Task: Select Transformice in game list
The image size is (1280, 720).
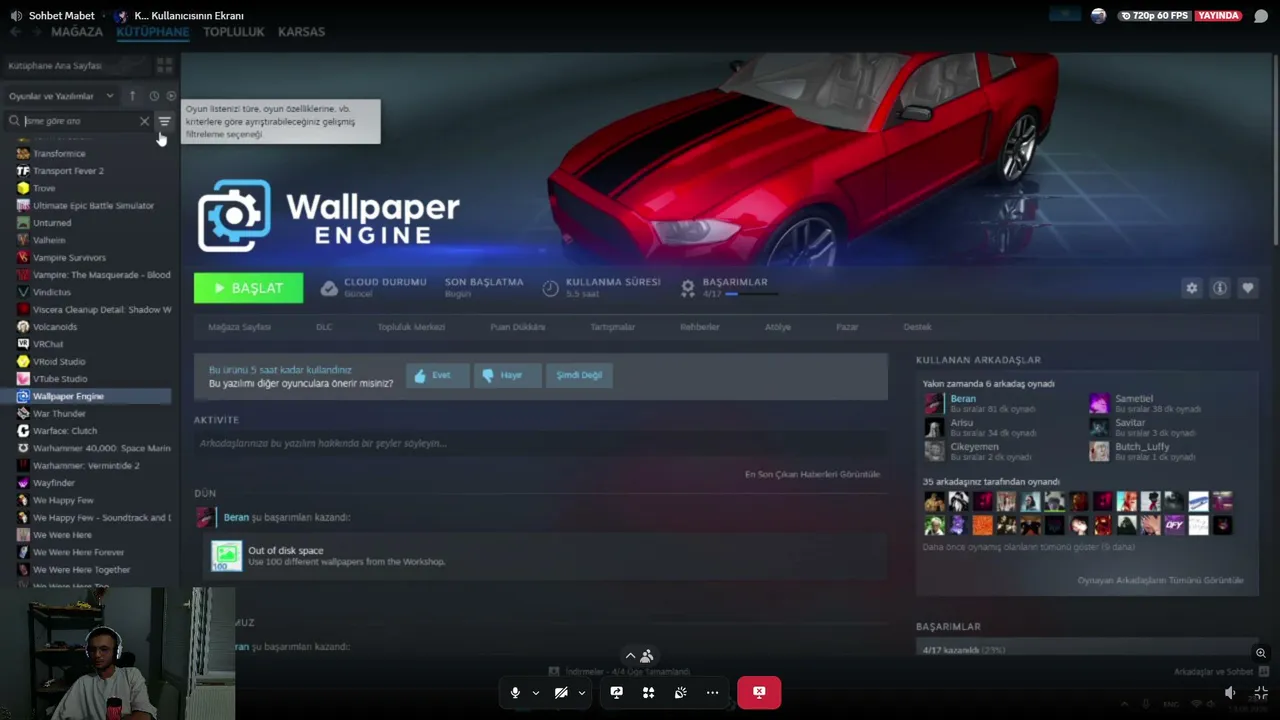Action: click(59, 154)
